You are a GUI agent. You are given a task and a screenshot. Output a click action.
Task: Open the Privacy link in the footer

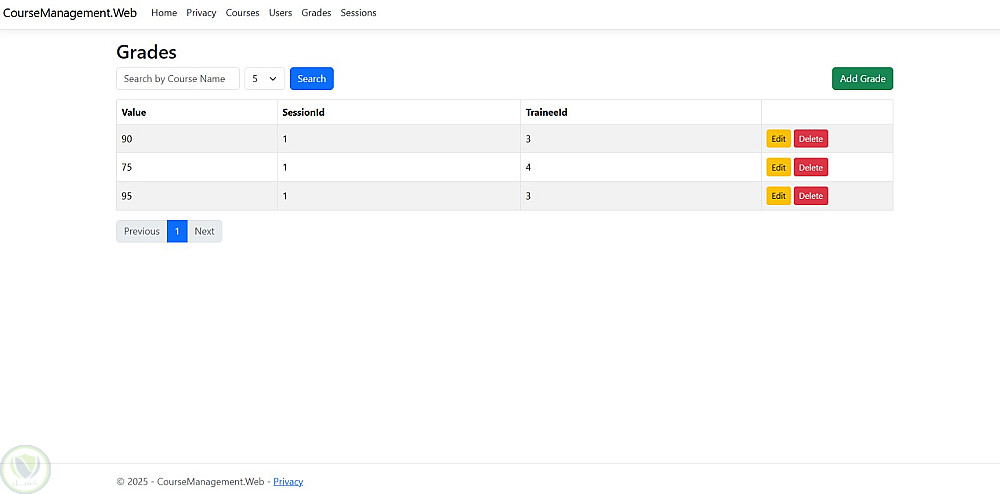coord(288,482)
